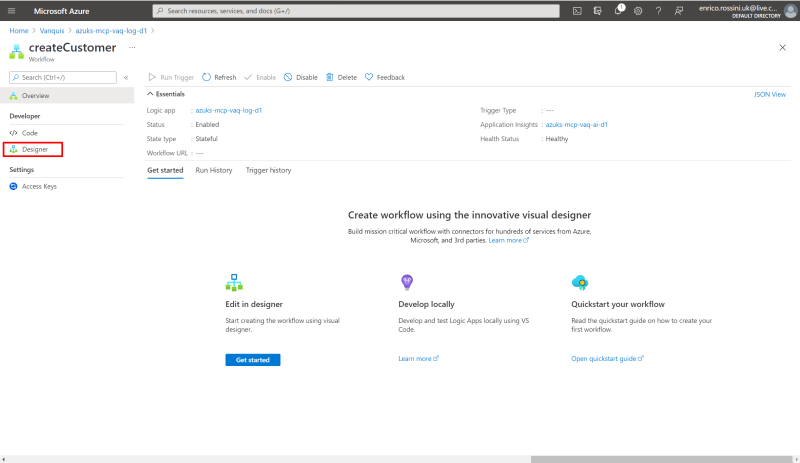Click the Stateful state type value
800x463 pixels.
click(x=207, y=139)
